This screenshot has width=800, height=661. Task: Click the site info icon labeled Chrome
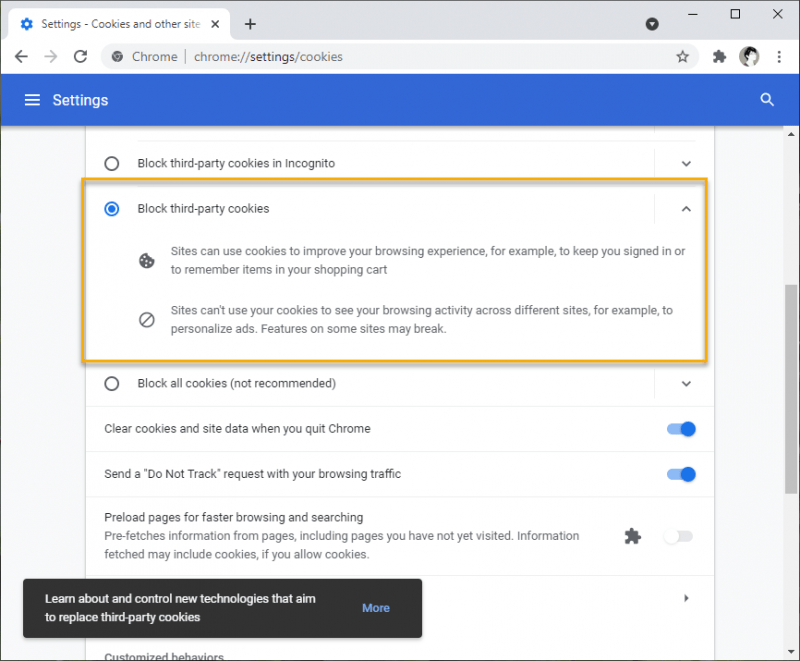[x=120, y=57]
